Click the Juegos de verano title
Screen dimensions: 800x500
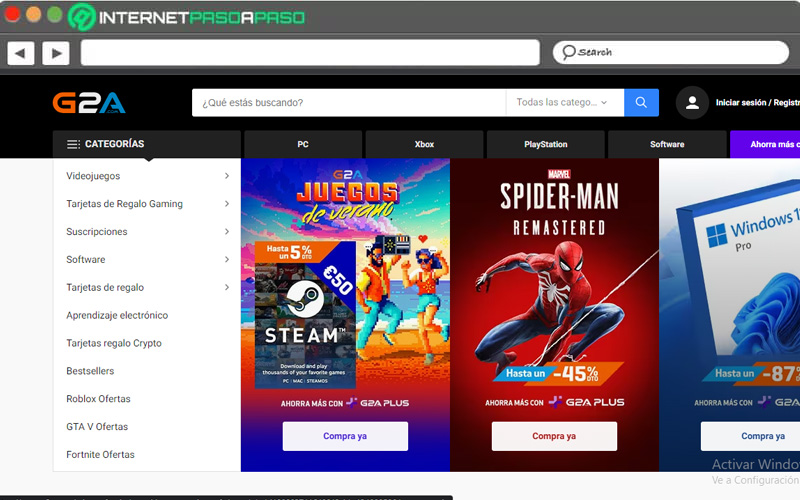(x=347, y=202)
